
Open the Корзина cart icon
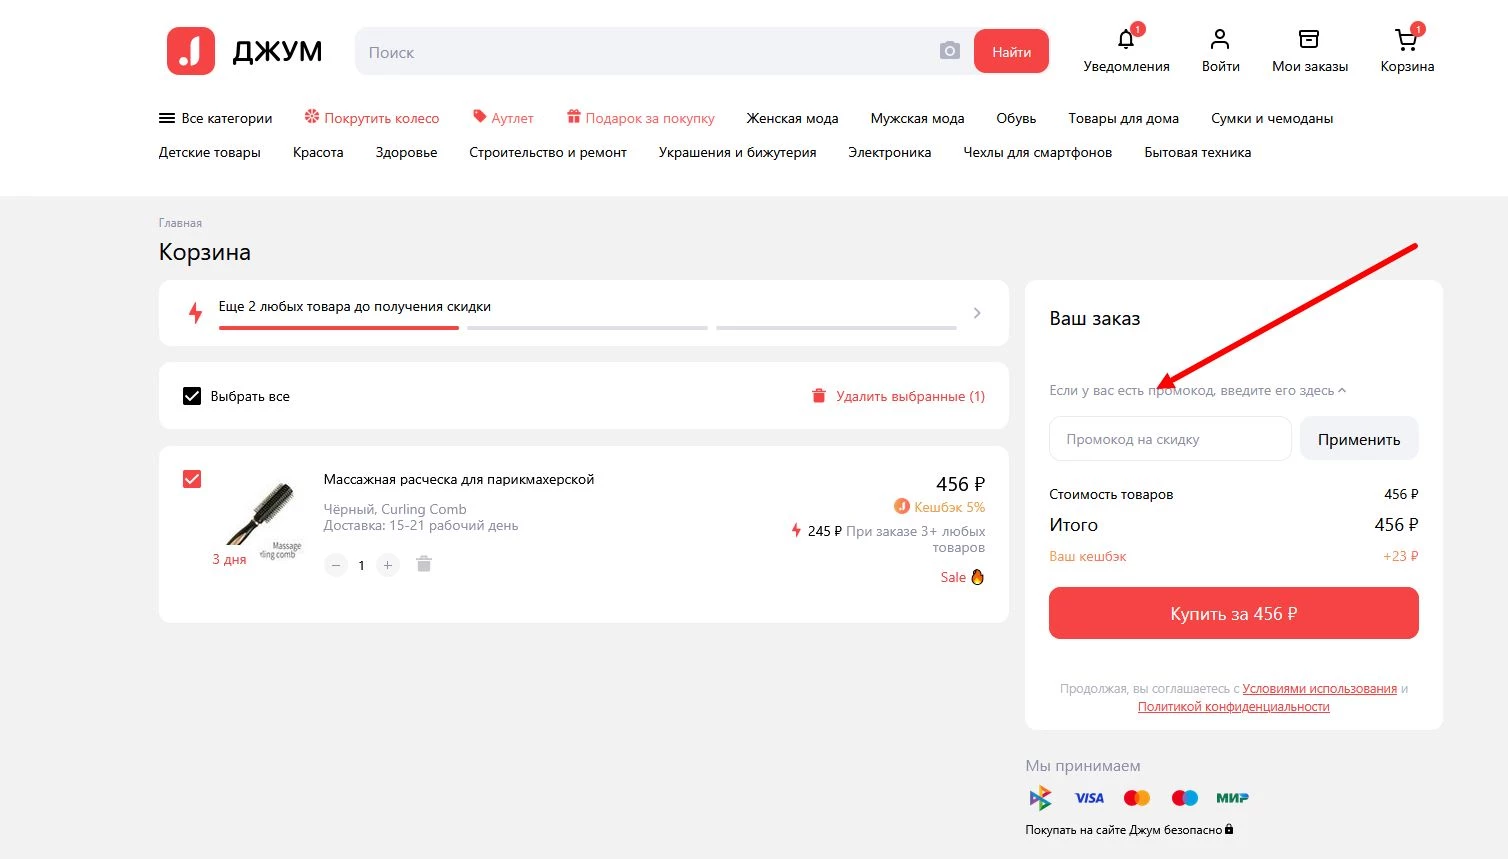pos(1406,40)
